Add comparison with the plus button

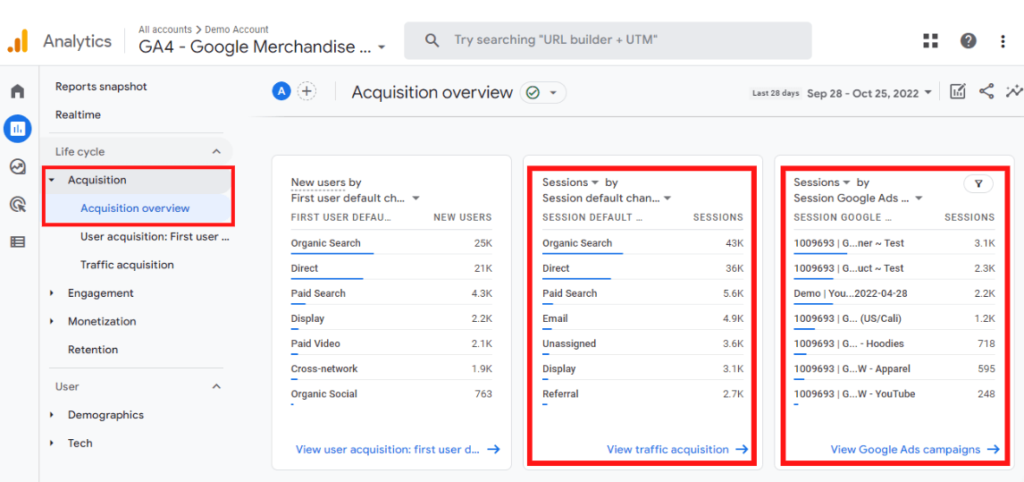click(306, 92)
